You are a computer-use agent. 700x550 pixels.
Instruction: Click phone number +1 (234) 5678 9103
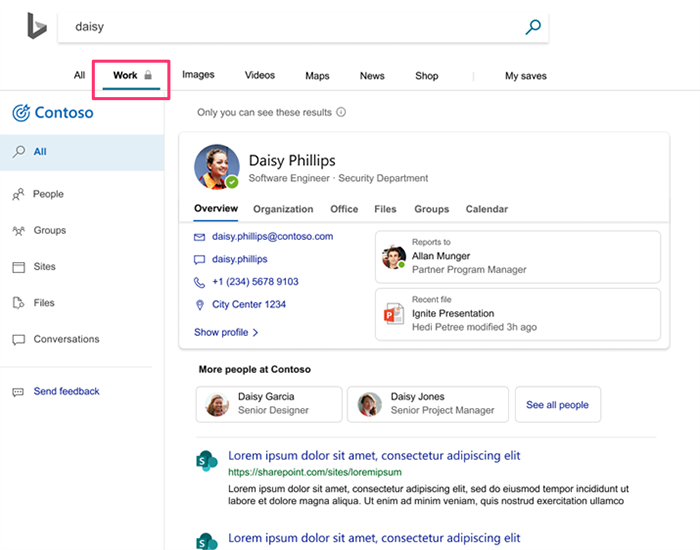pyautogui.click(x=255, y=282)
